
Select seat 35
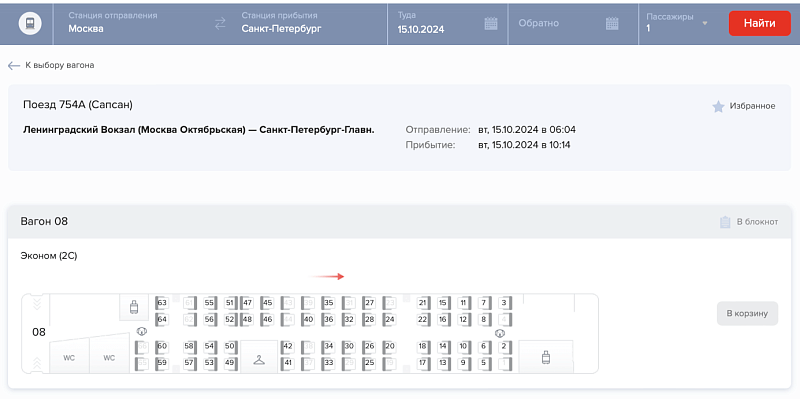(328, 303)
